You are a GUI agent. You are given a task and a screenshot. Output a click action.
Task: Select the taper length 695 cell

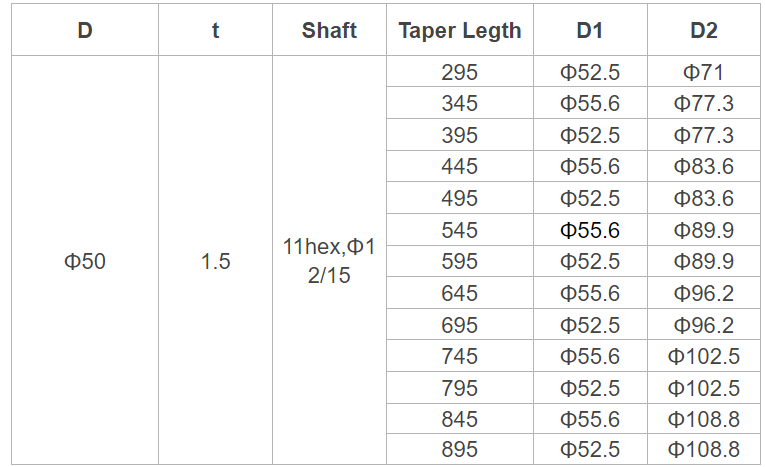(x=460, y=326)
